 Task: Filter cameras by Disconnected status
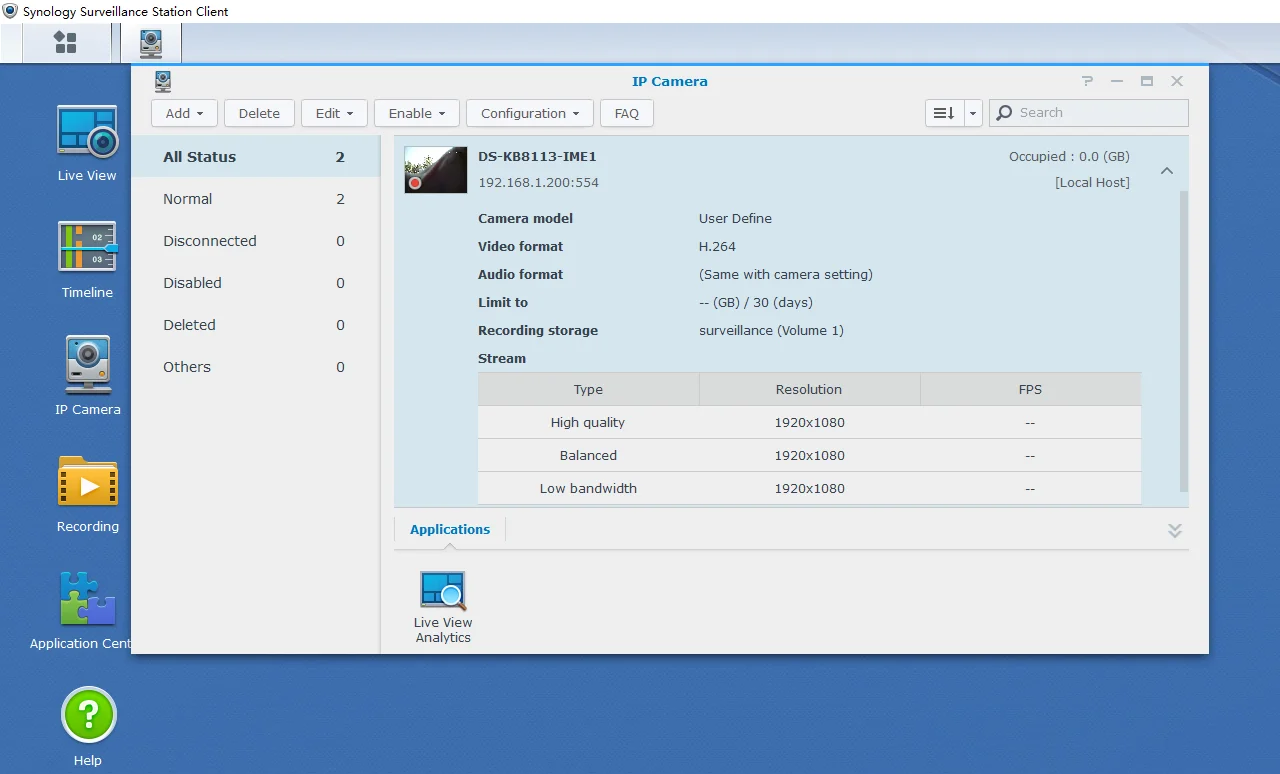[255, 241]
